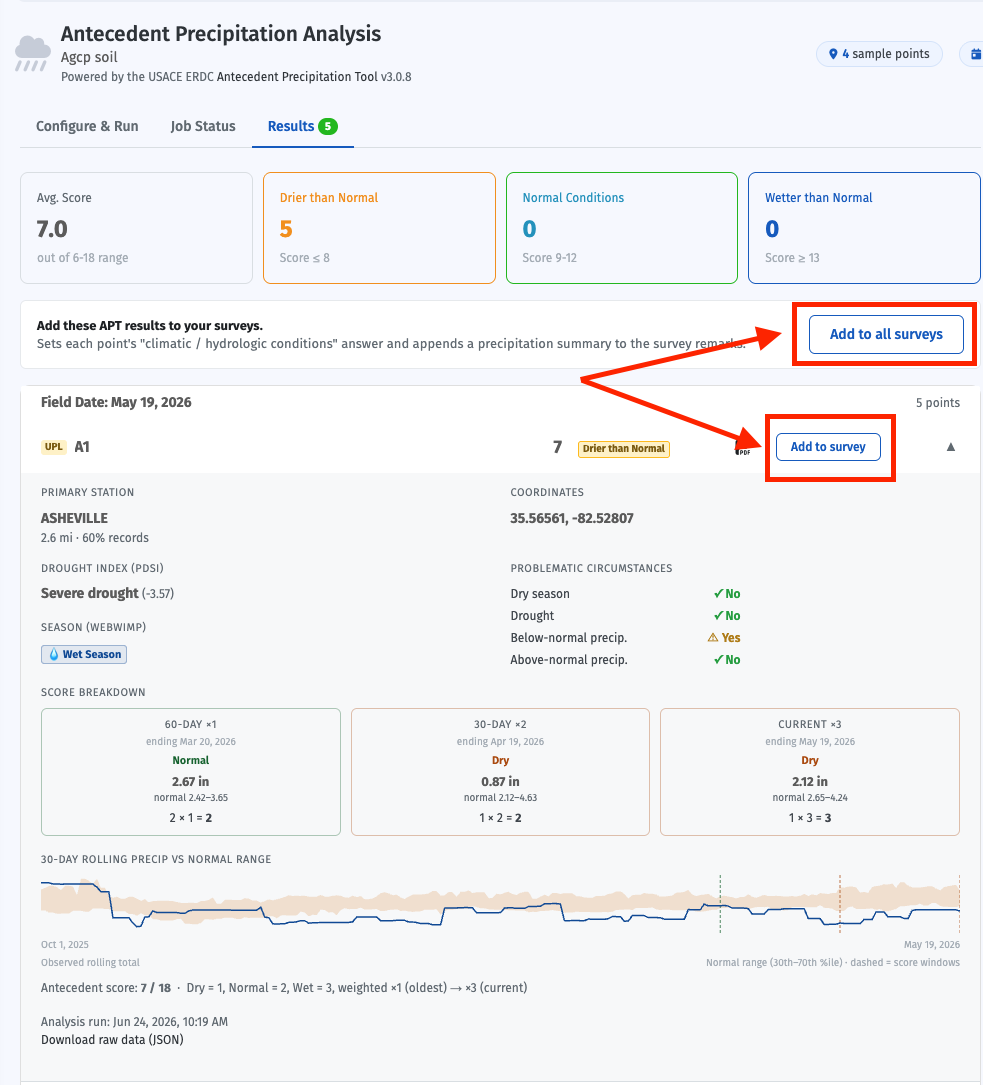Click the 2.6 mi · 60% records text
983x1085 pixels.
point(95,538)
